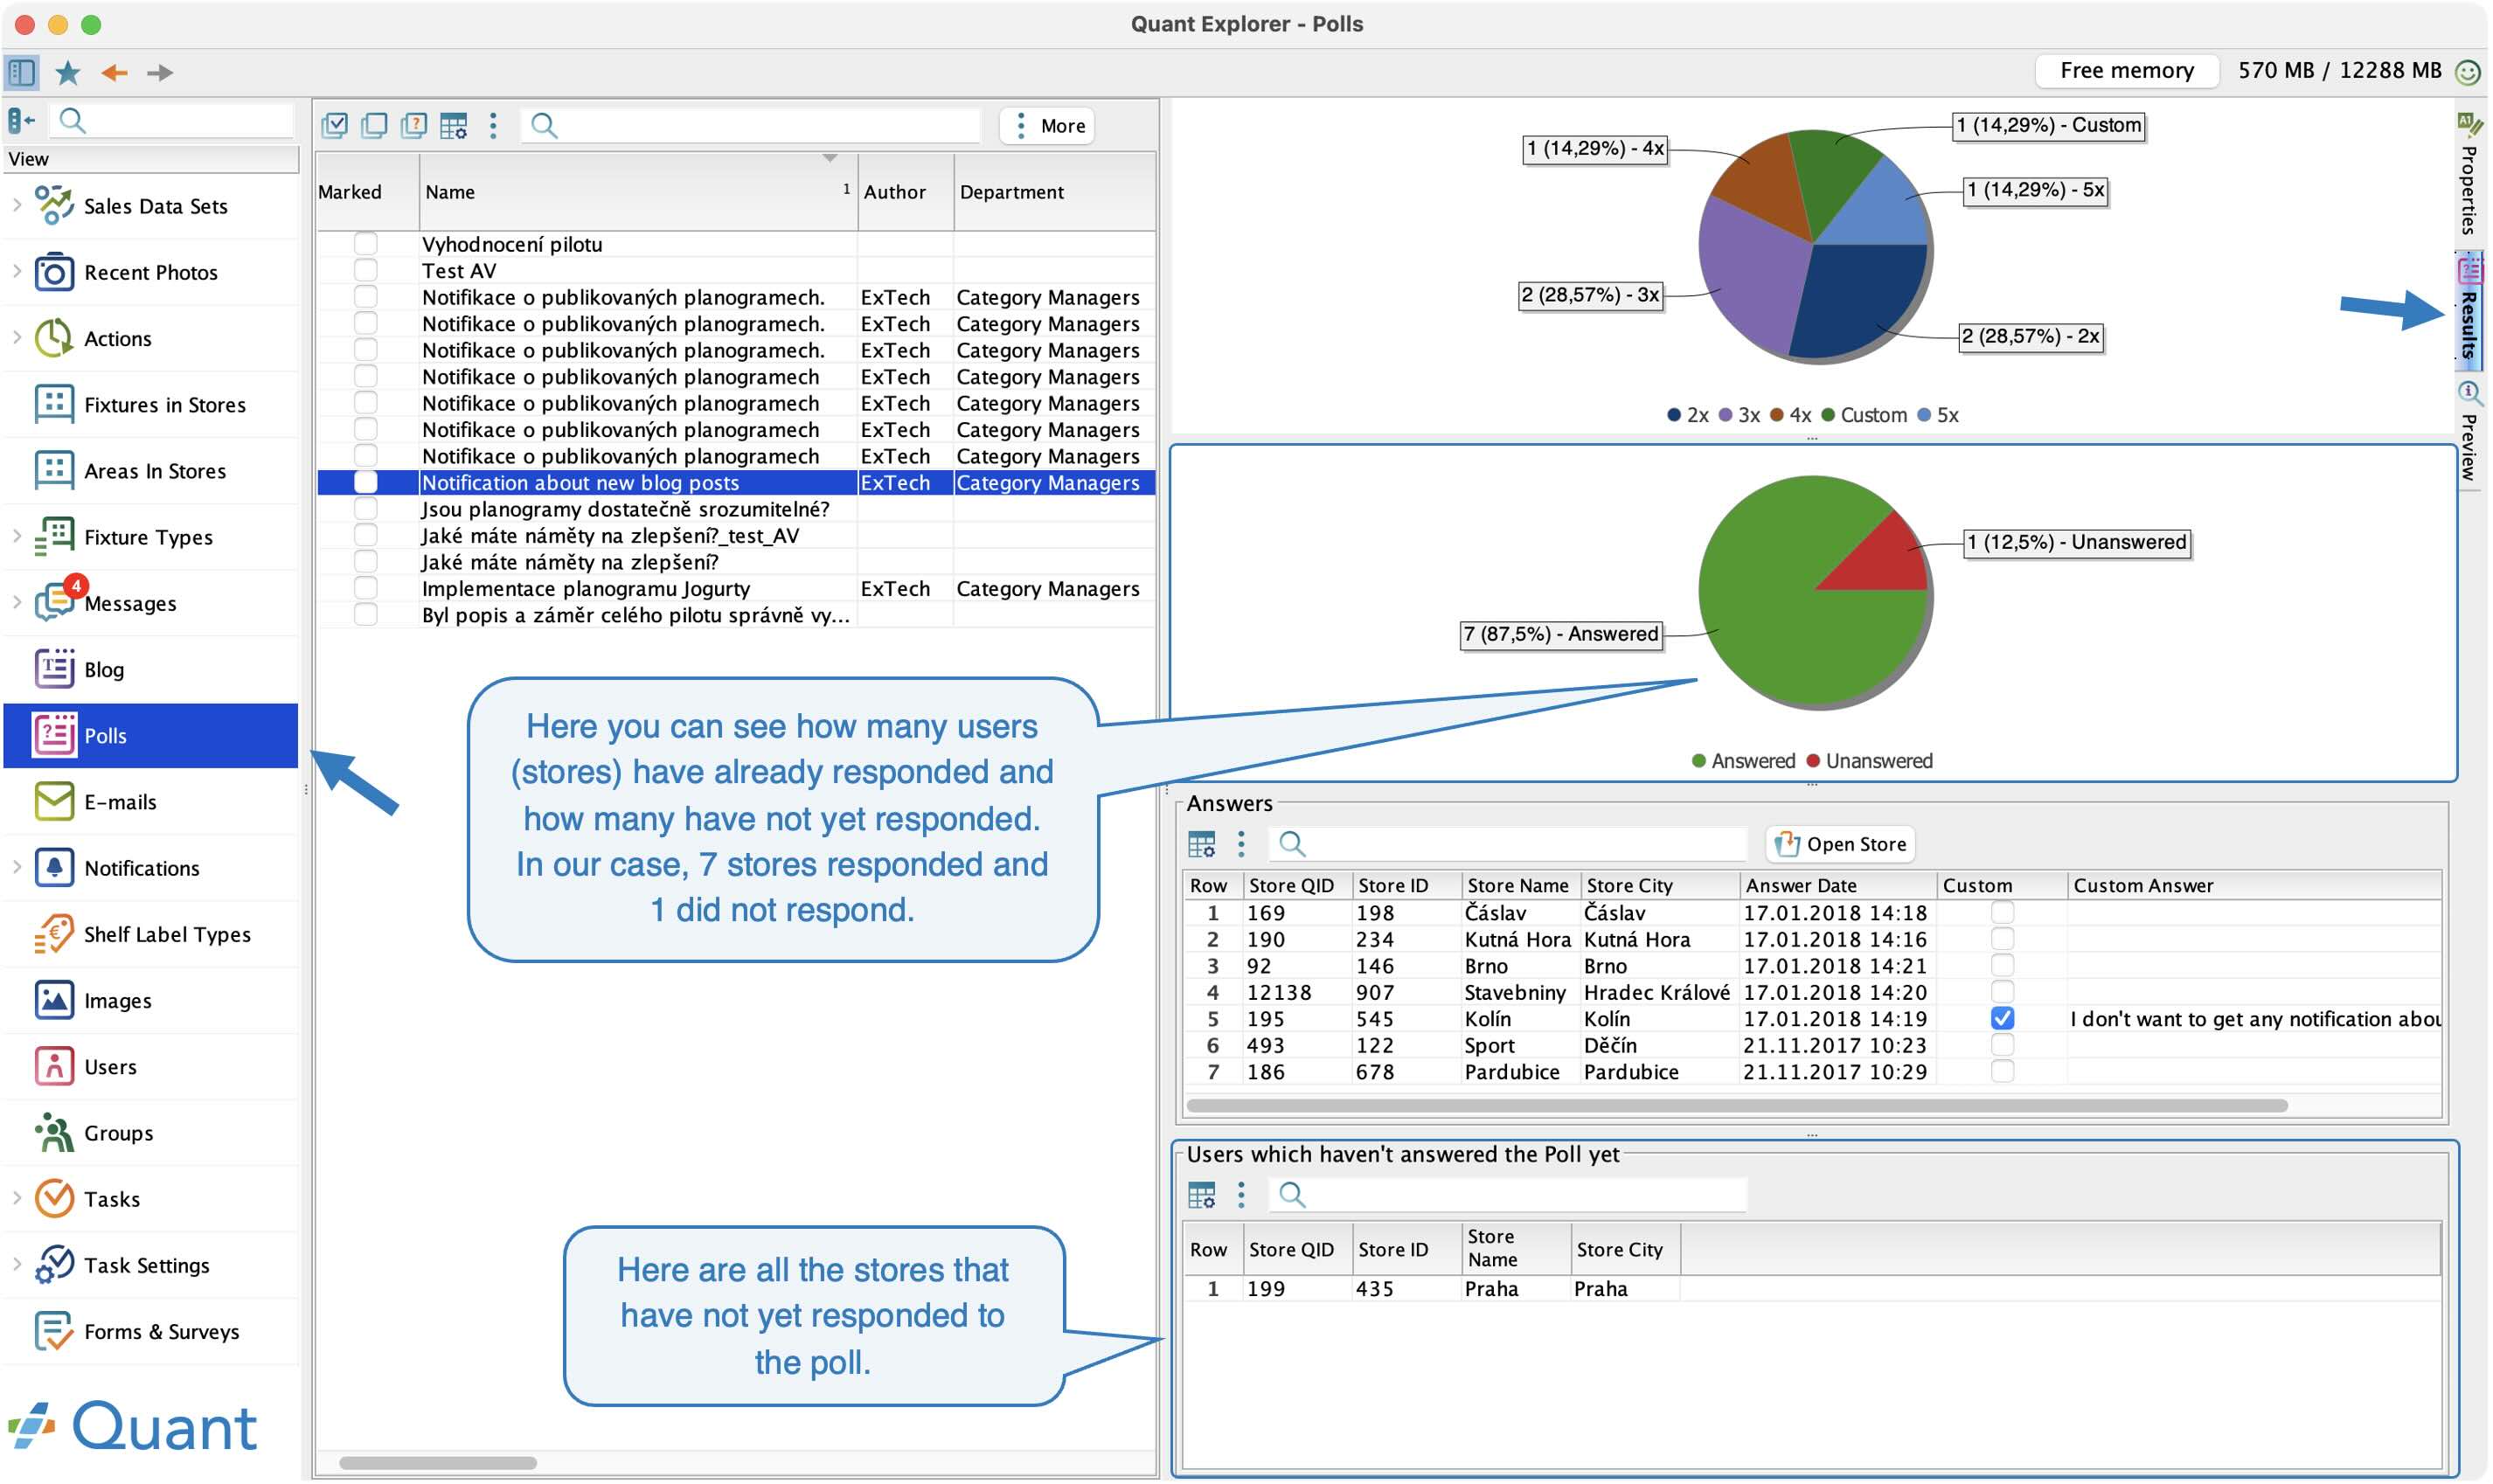The height and width of the screenshot is (1484, 2493).
Task: Open Fixtures in Stores view
Action: (x=151, y=404)
